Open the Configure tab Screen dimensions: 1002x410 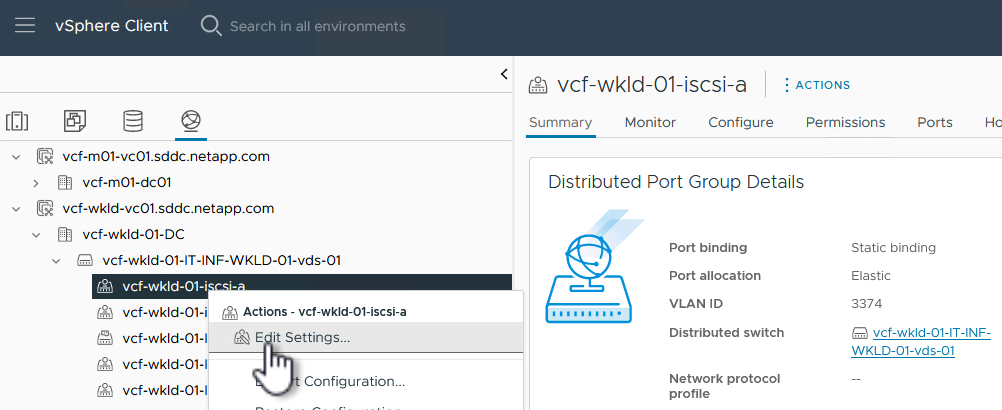pyautogui.click(x=740, y=122)
